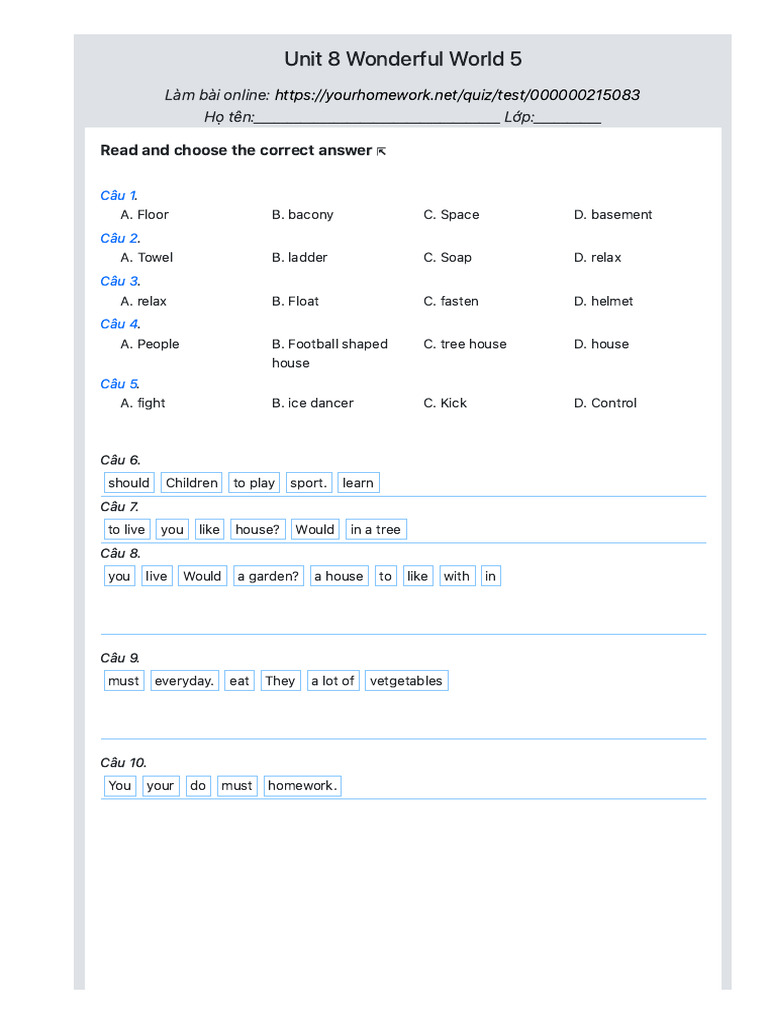Pick the 'in a tree' word tile

(x=376, y=529)
